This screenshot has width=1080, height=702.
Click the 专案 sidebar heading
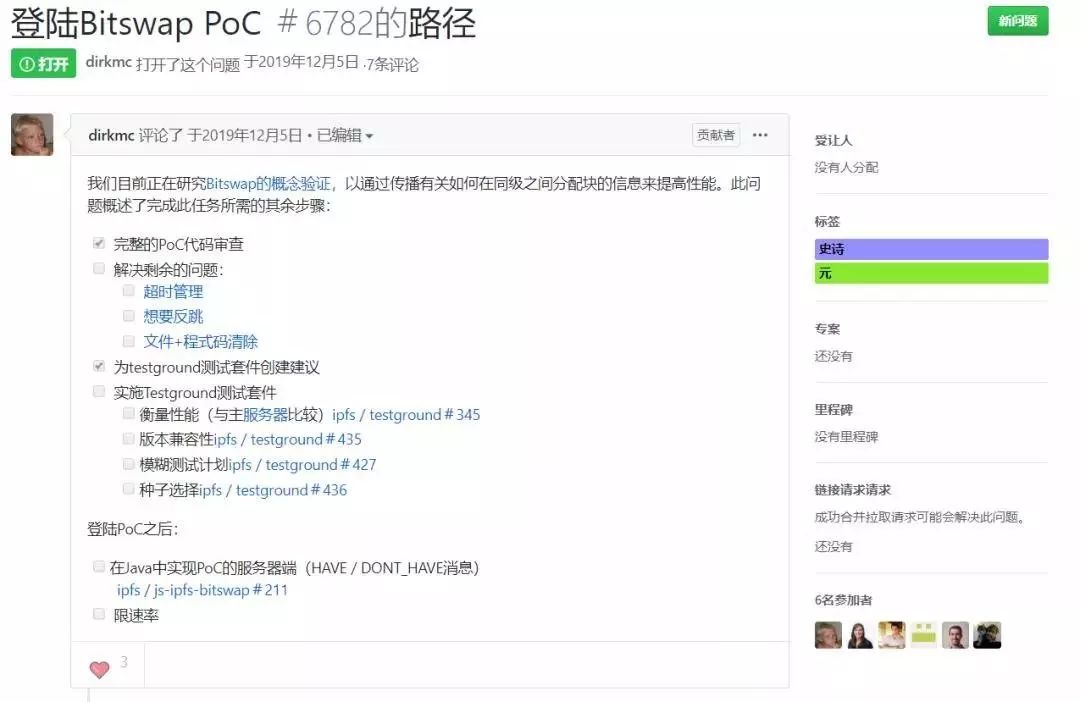(827, 329)
